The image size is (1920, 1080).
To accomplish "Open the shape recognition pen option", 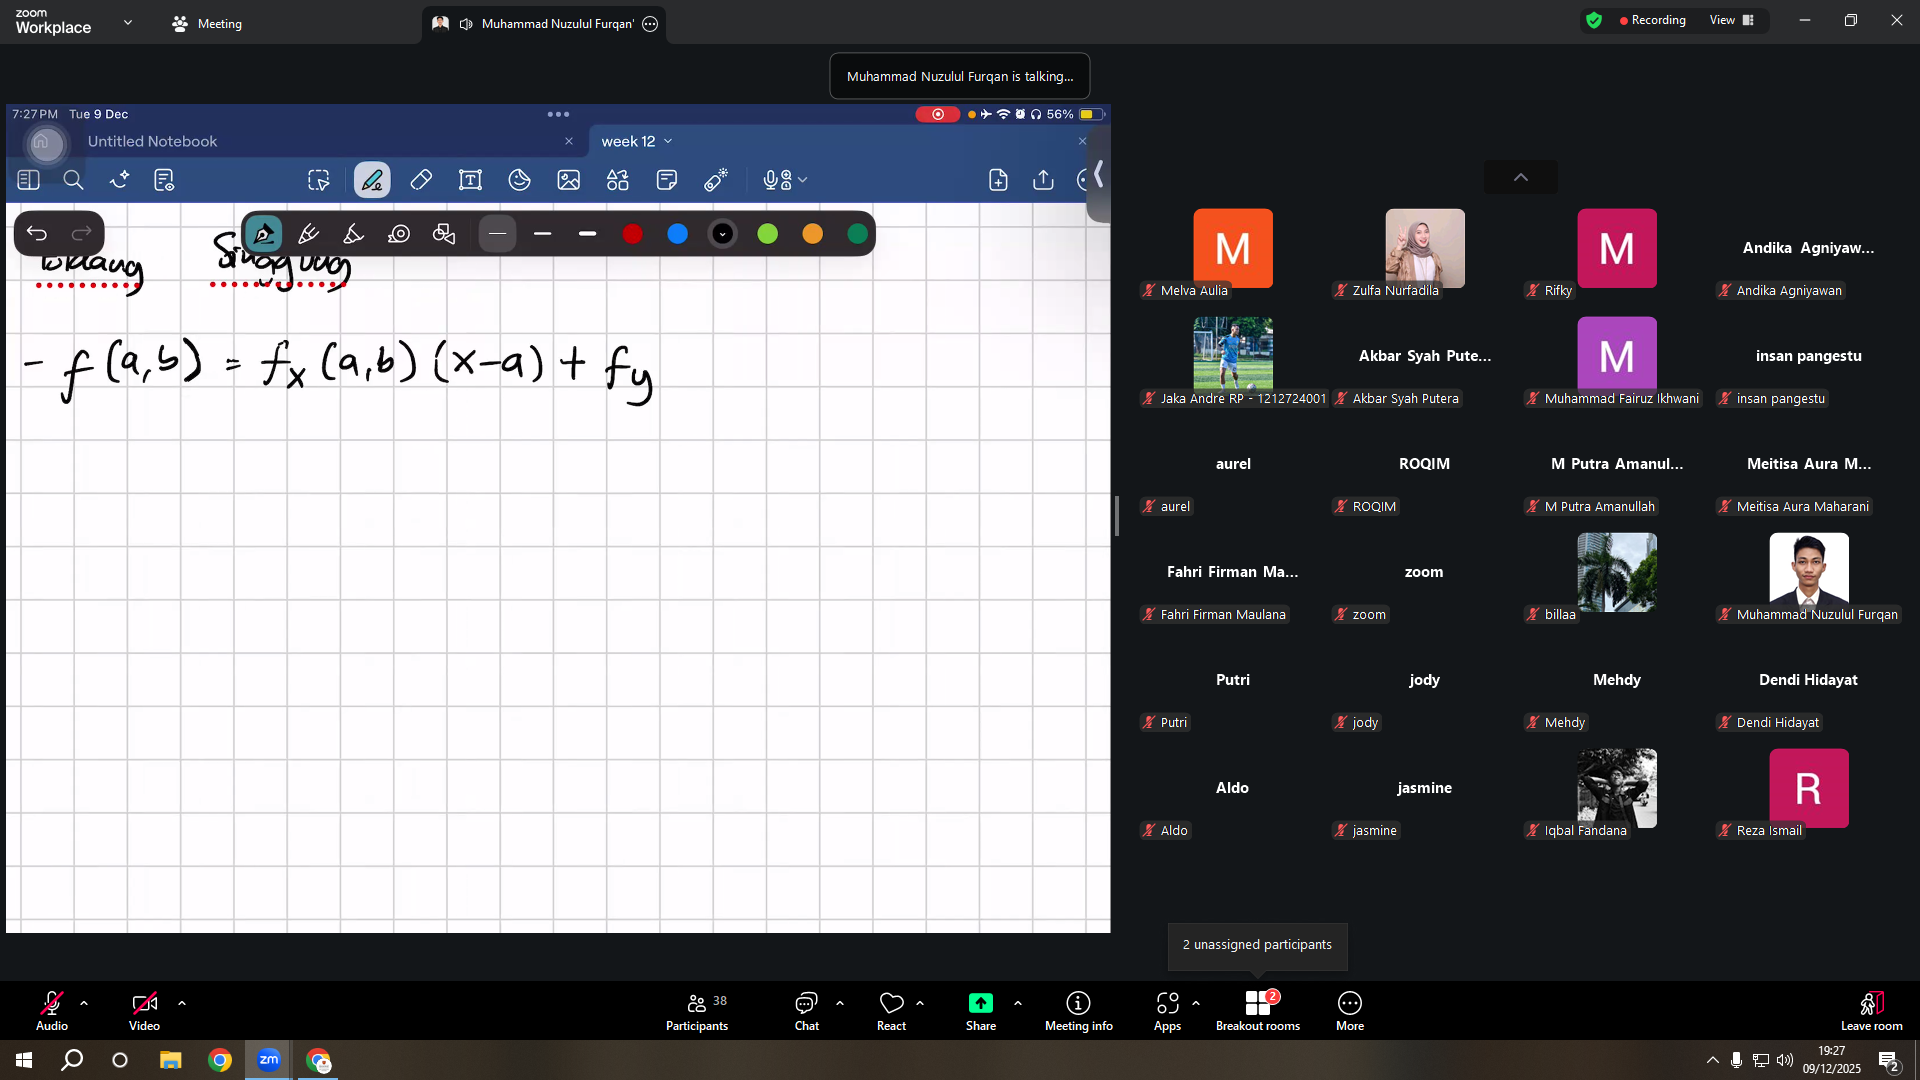I will 444,234.
